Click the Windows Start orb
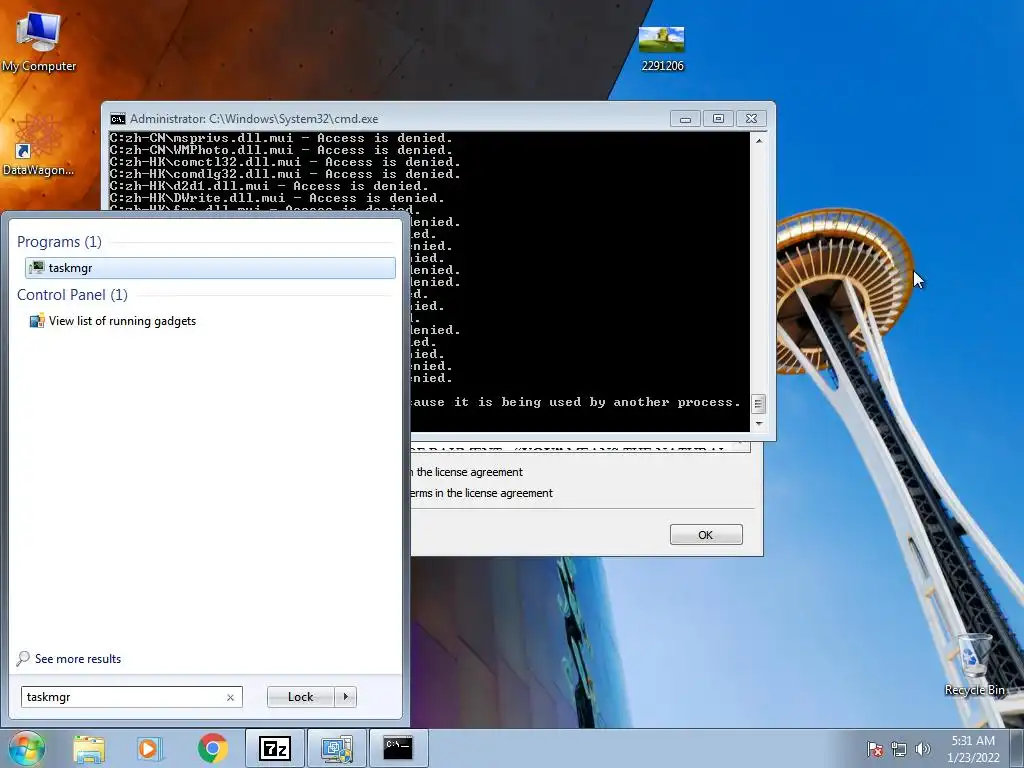 [x=27, y=748]
